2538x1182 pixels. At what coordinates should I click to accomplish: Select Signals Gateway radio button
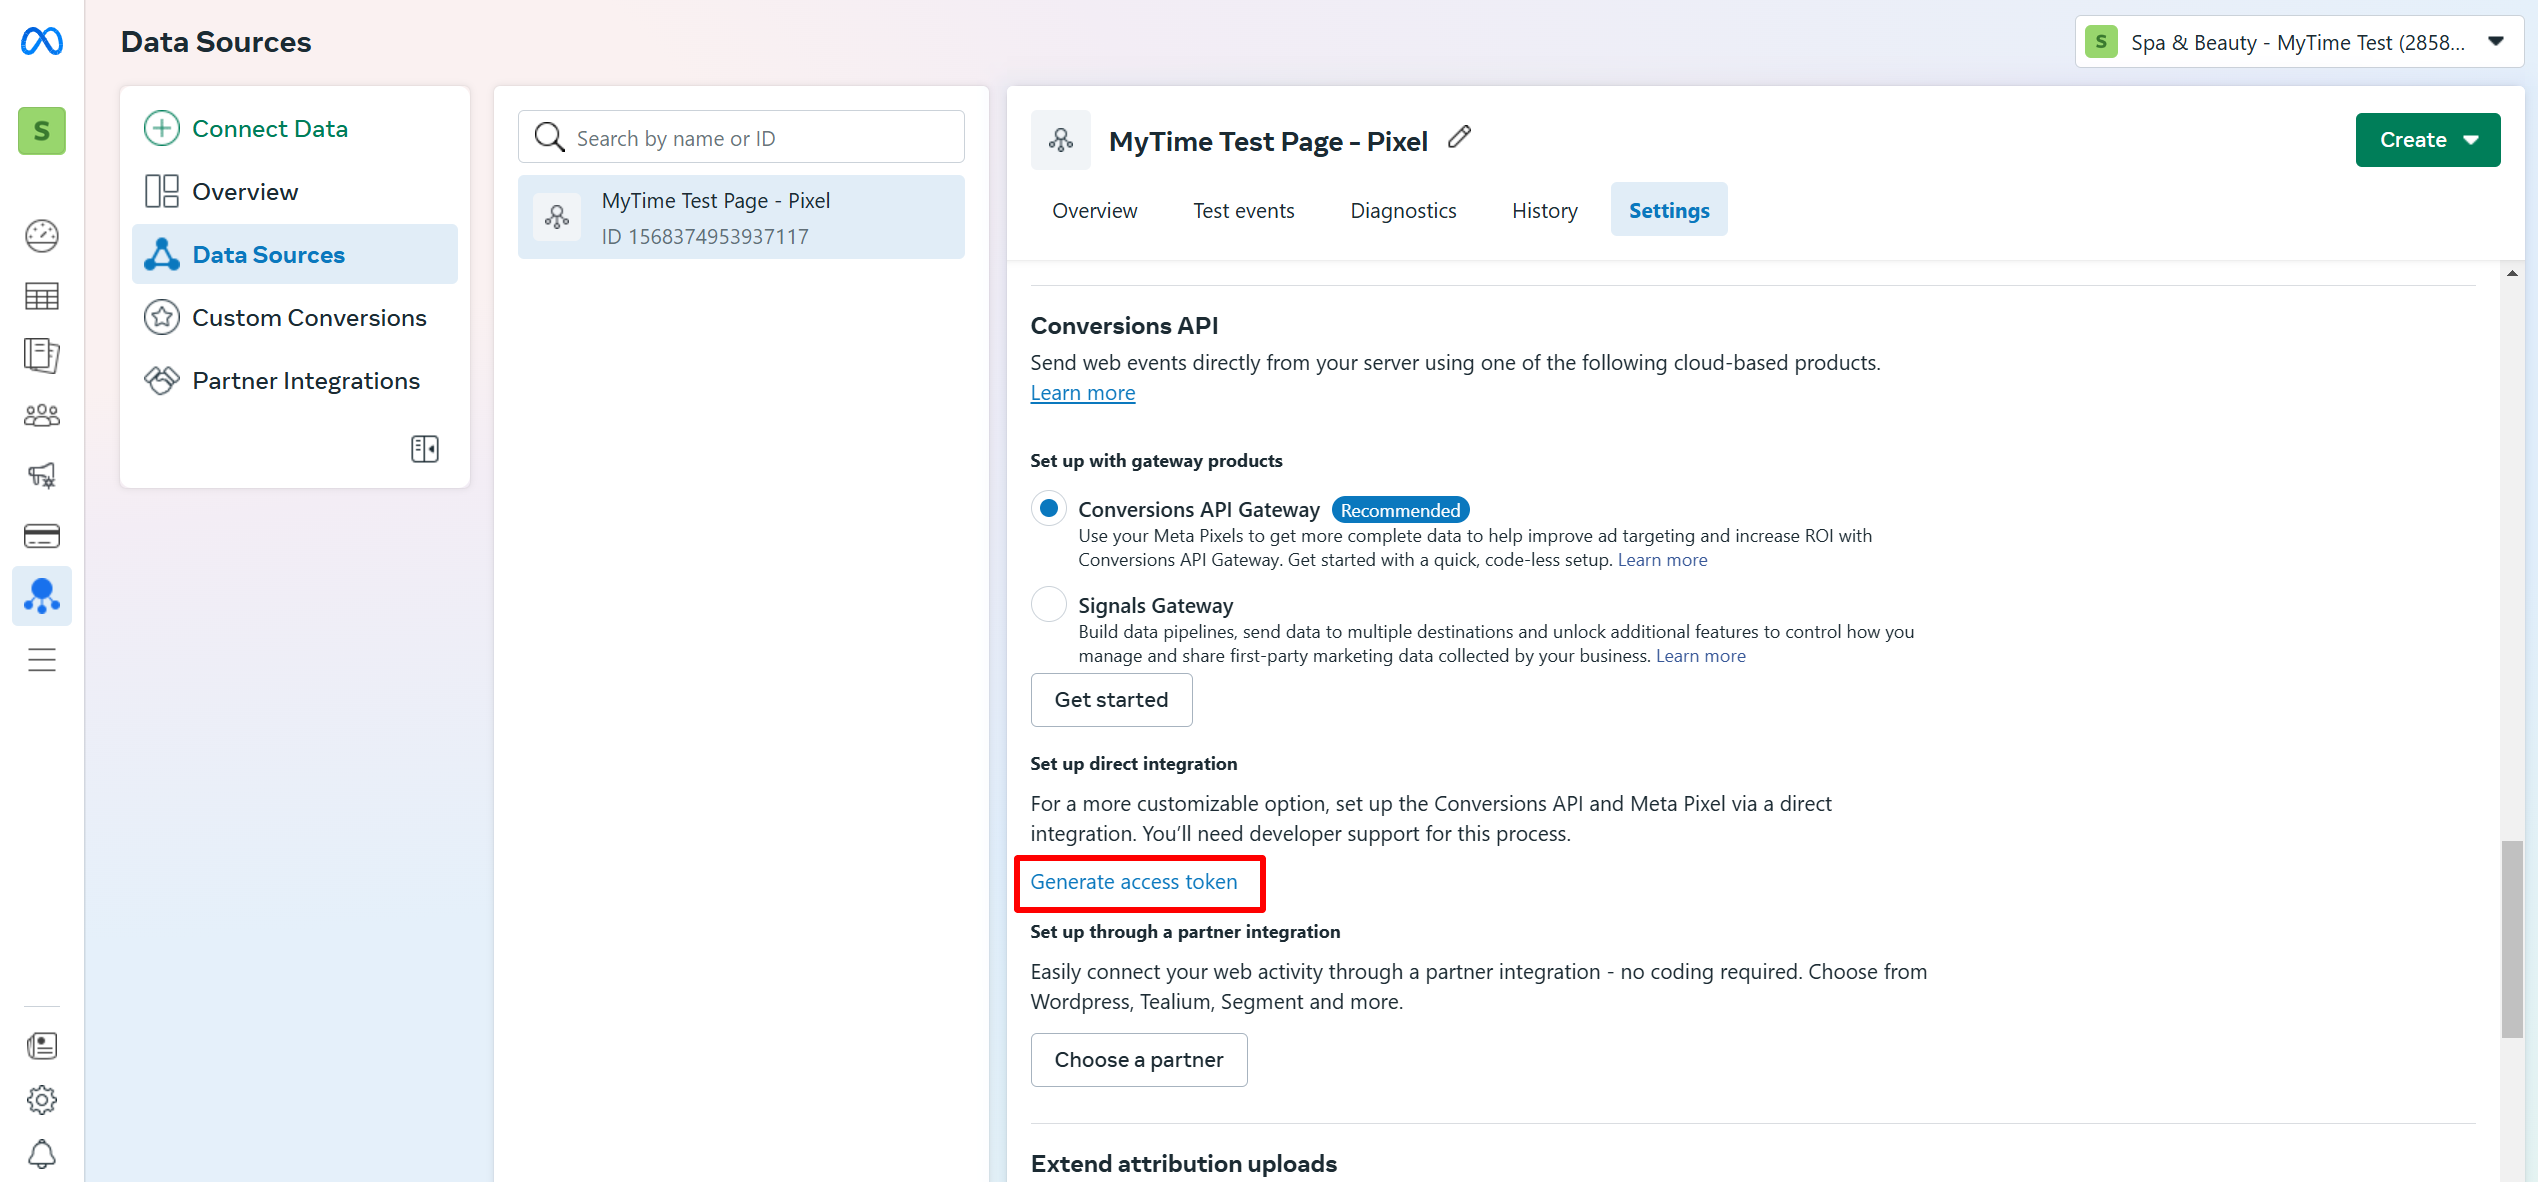click(x=1048, y=605)
